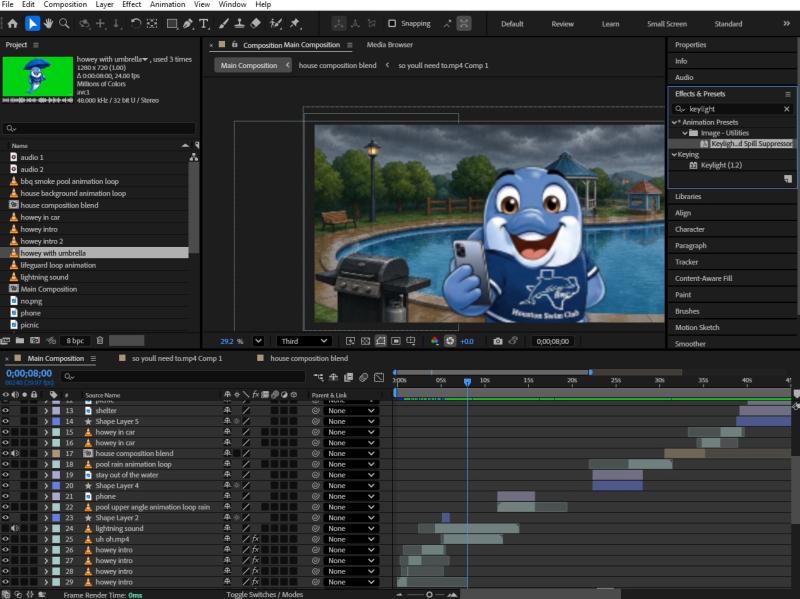Image resolution: width=800 pixels, height=599 pixels.
Task: Switch to the Media Browser tab
Action: 390,45
